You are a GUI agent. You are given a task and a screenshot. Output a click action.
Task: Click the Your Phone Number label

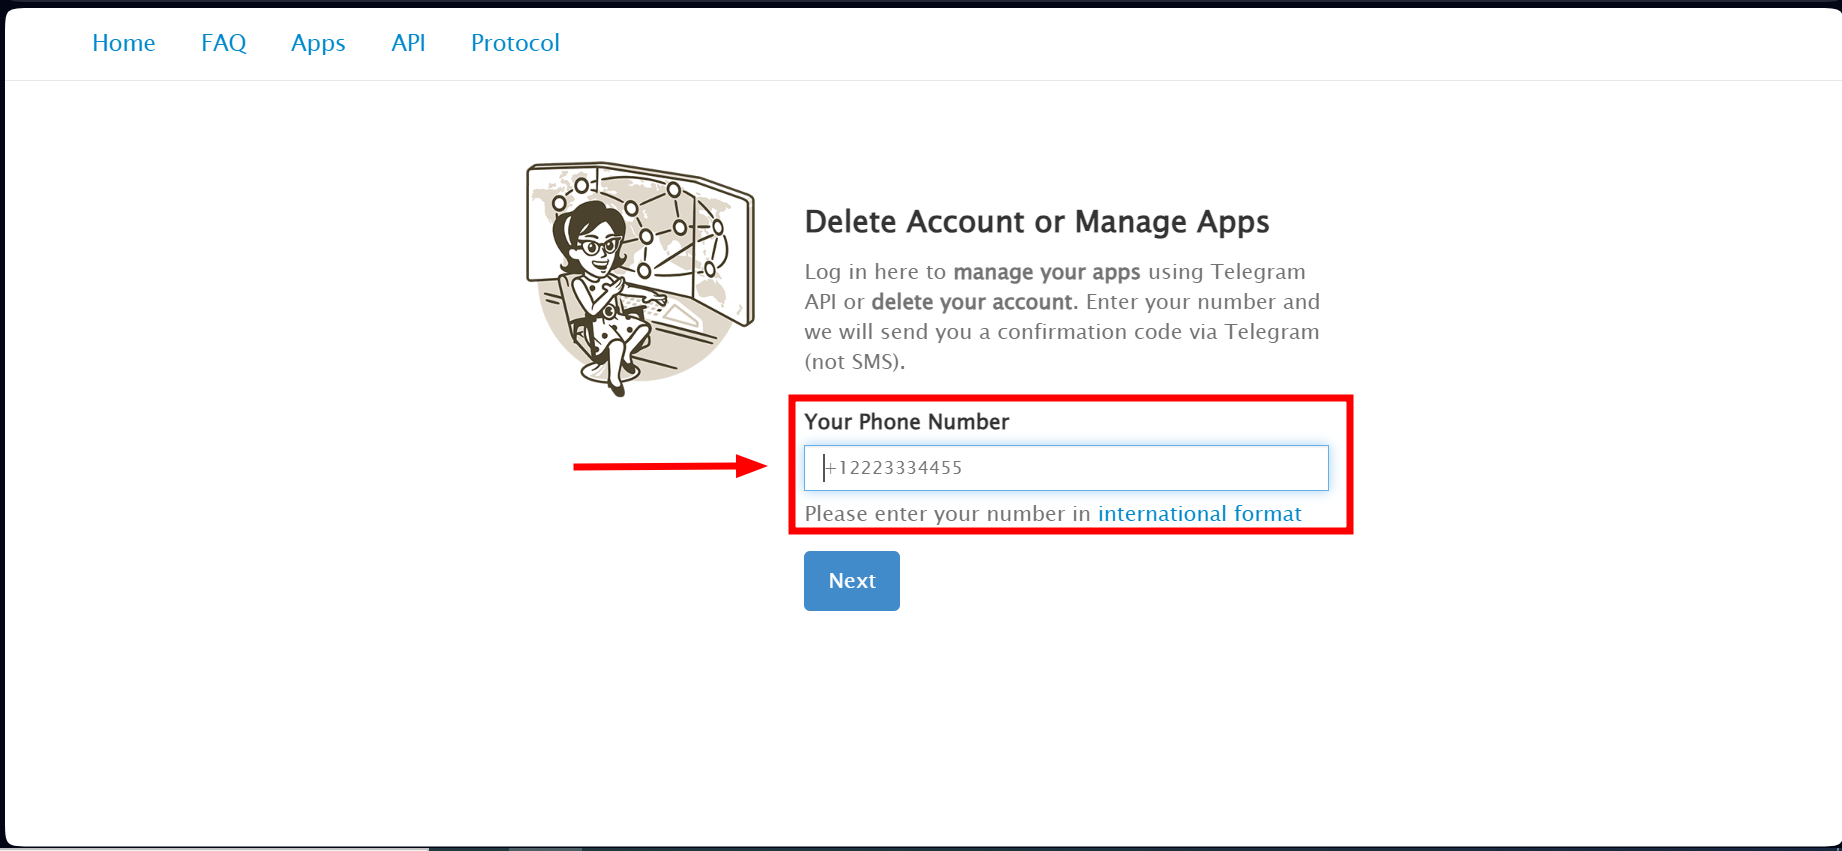(x=907, y=422)
